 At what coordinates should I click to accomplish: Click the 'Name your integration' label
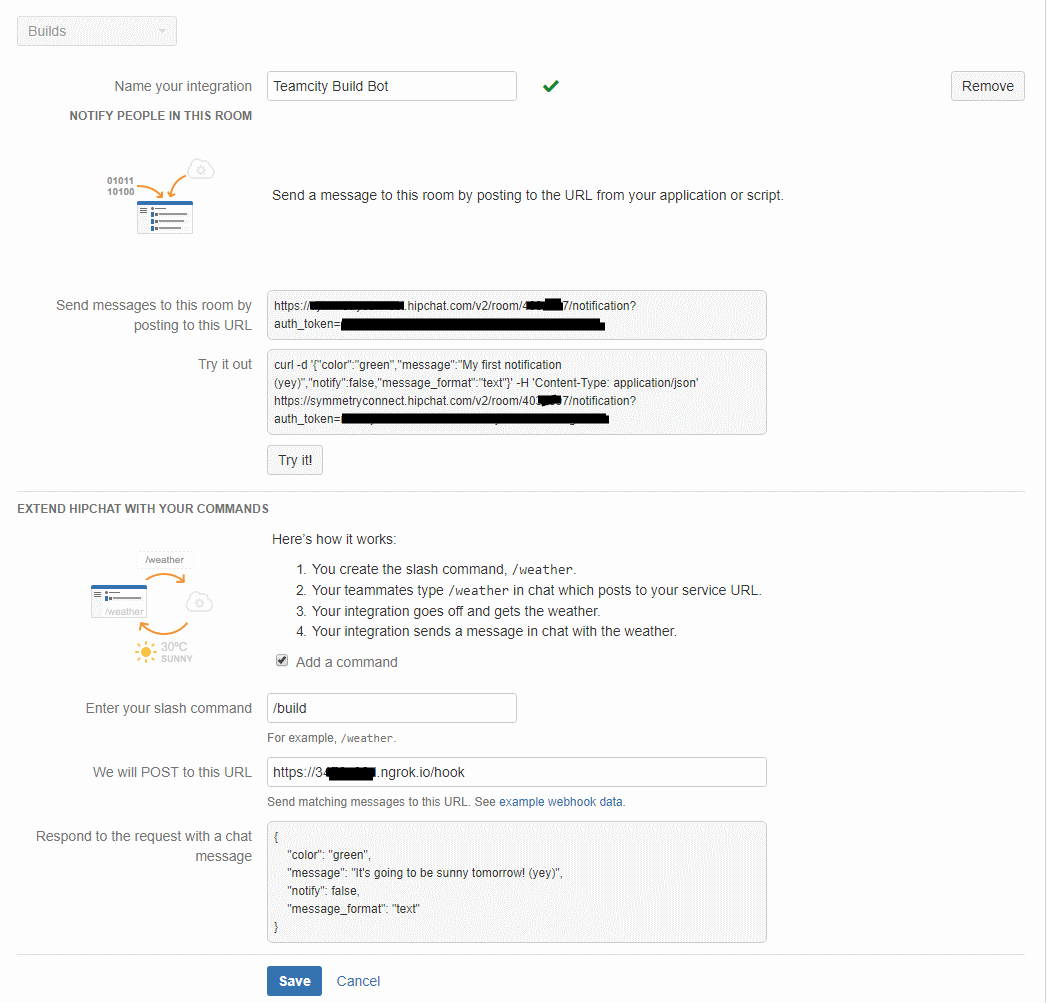tap(183, 86)
